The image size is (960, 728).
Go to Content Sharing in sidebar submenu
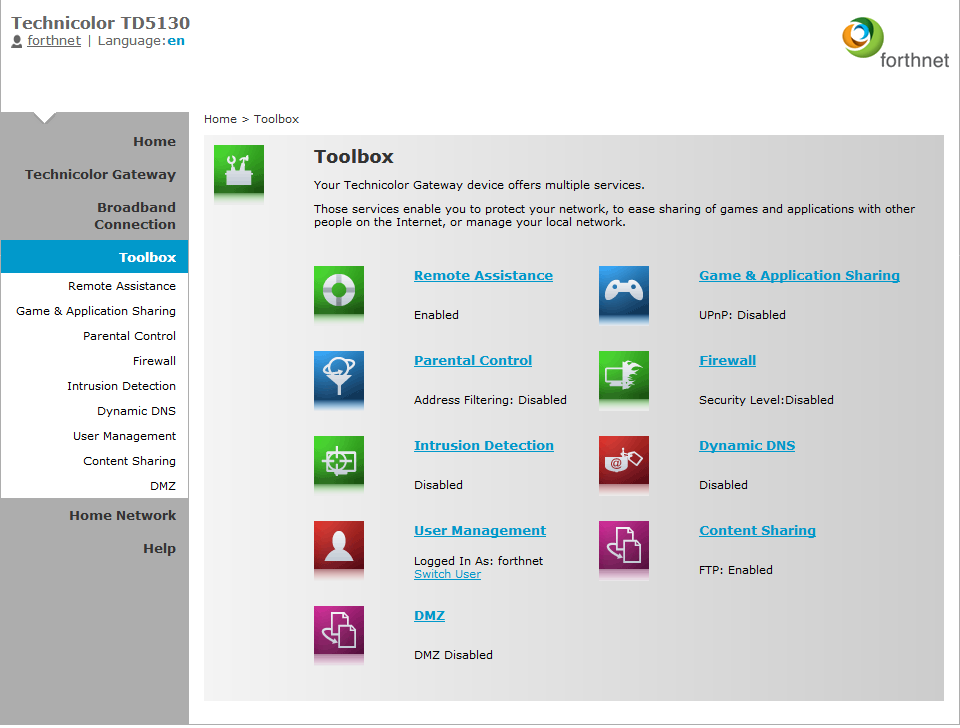coord(129,461)
